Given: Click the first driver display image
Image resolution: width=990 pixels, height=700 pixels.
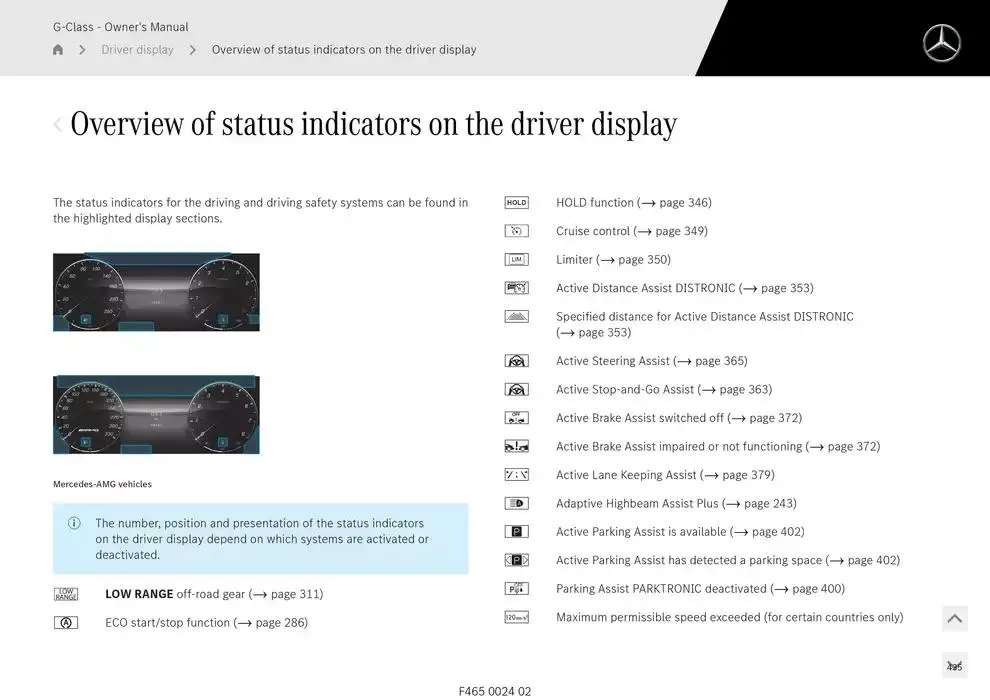Looking at the screenshot, I should click(x=156, y=292).
